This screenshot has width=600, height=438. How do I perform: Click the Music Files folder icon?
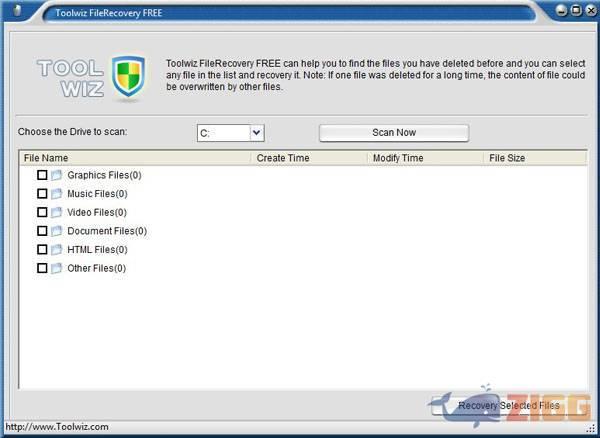click(x=56, y=194)
